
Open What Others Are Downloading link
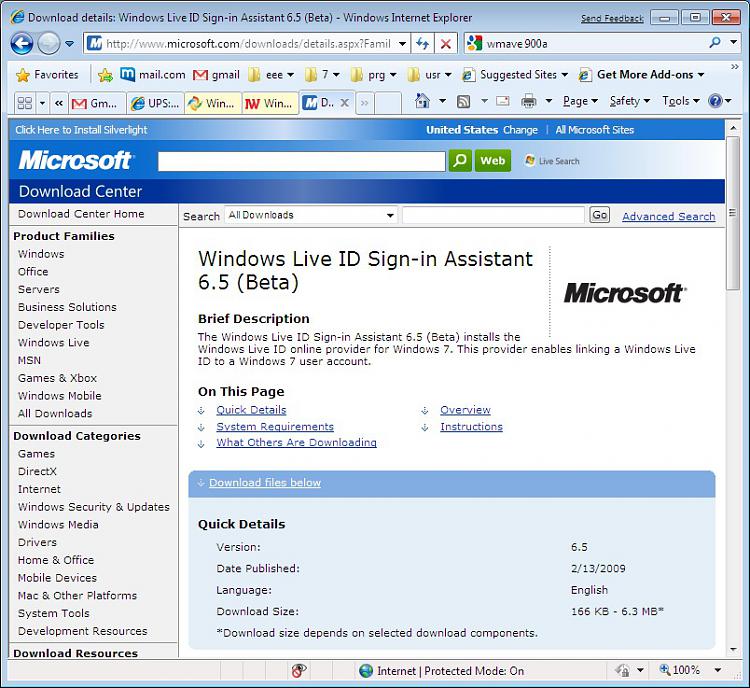pos(297,443)
